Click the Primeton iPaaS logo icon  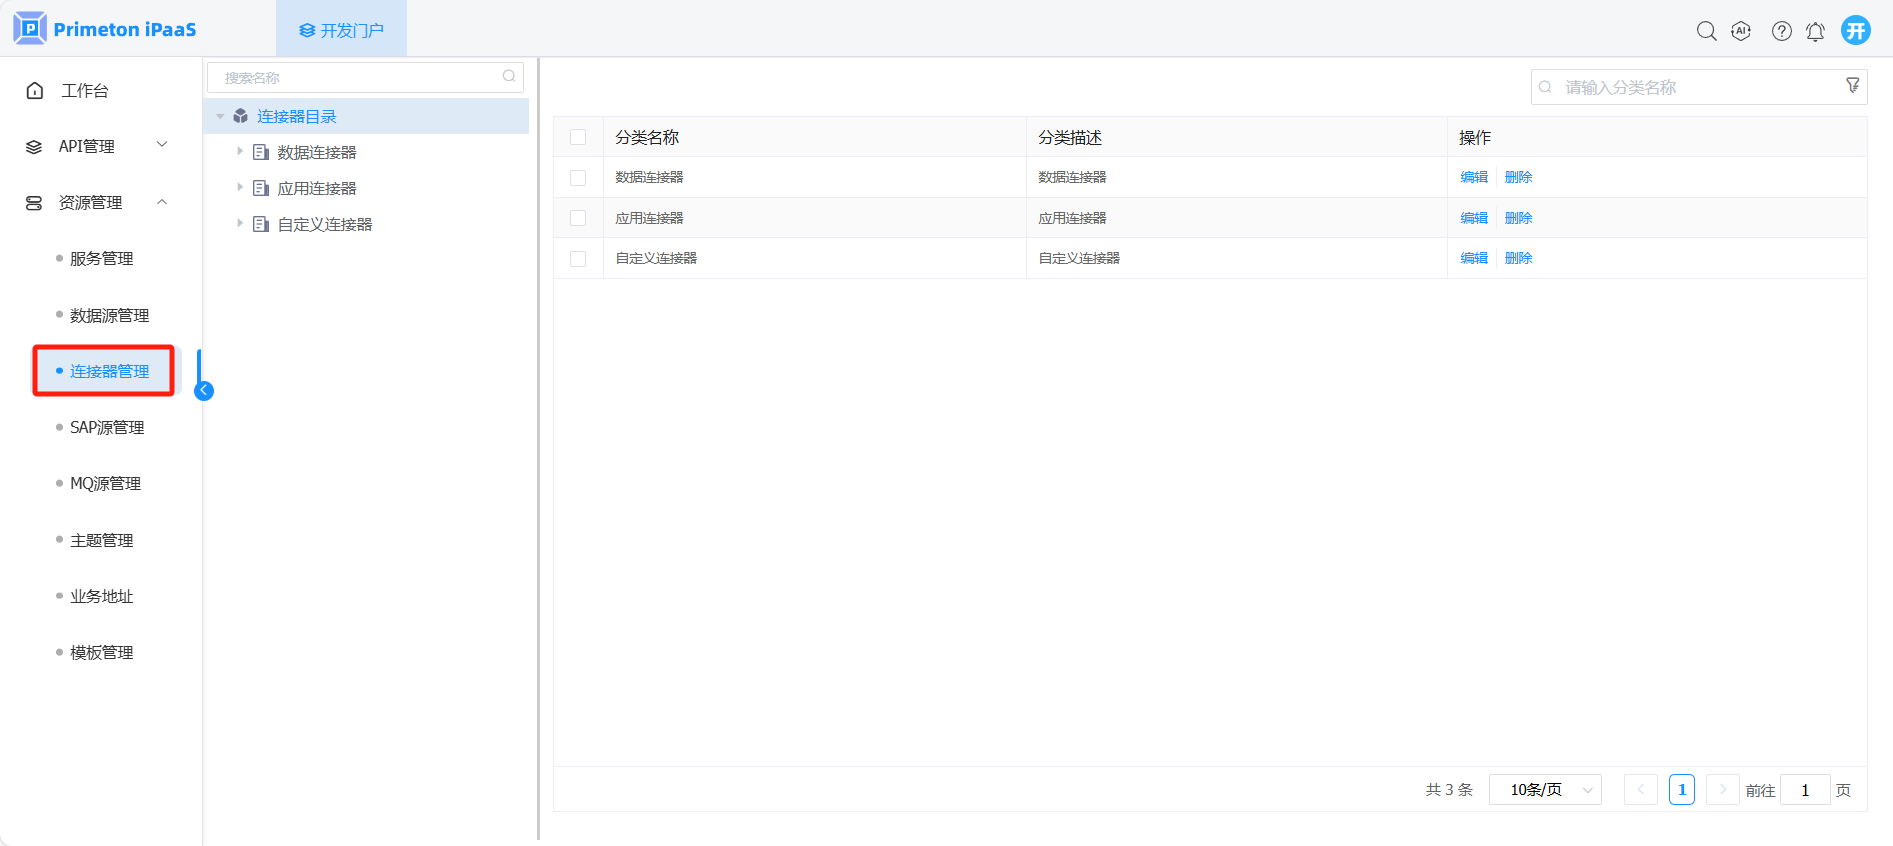coord(30,28)
